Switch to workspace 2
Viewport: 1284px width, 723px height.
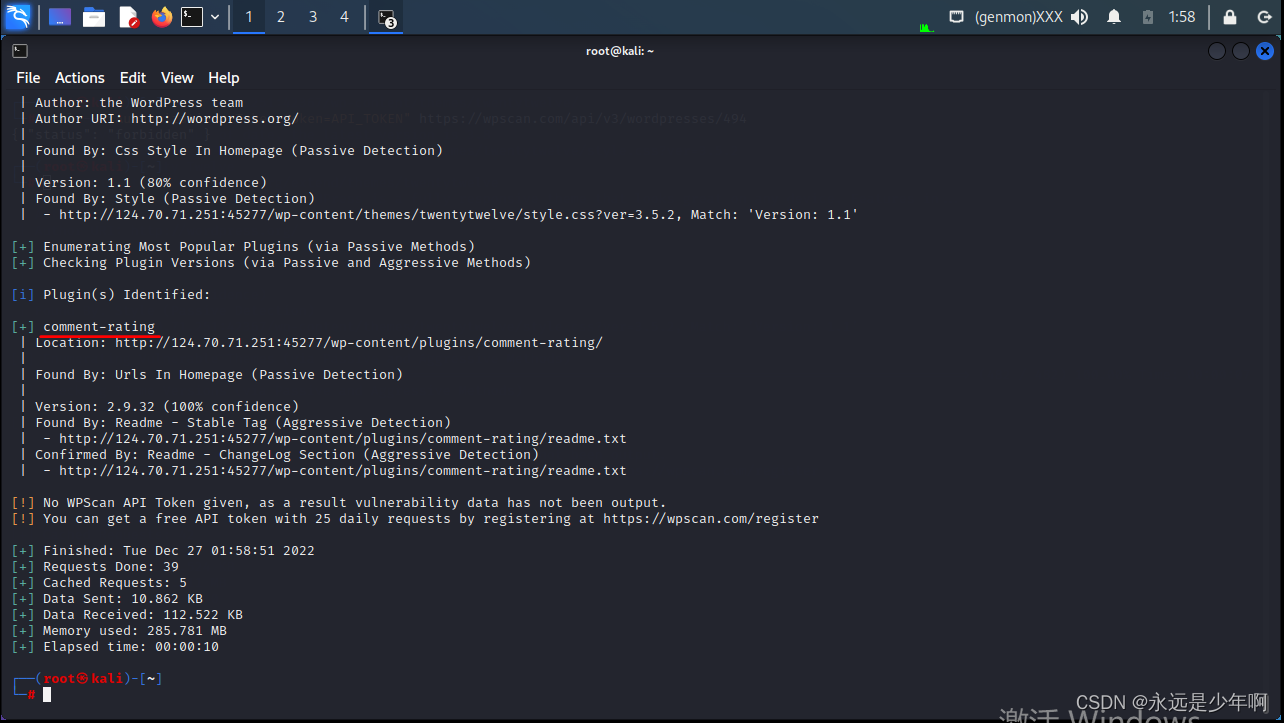coord(281,17)
